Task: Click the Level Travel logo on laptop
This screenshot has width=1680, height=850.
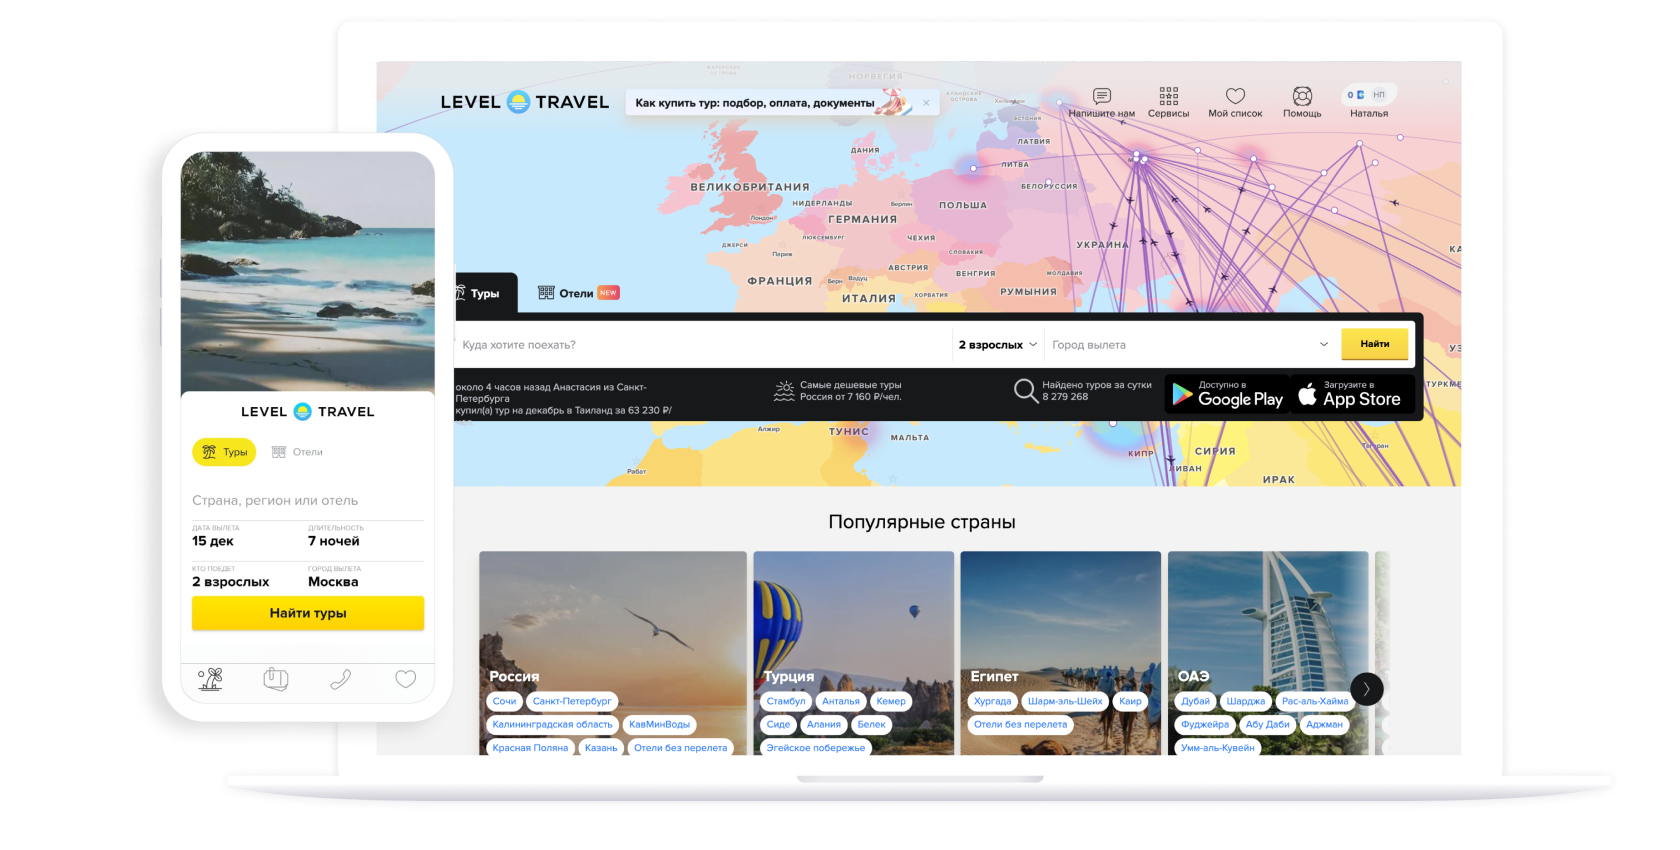Action: pos(524,102)
